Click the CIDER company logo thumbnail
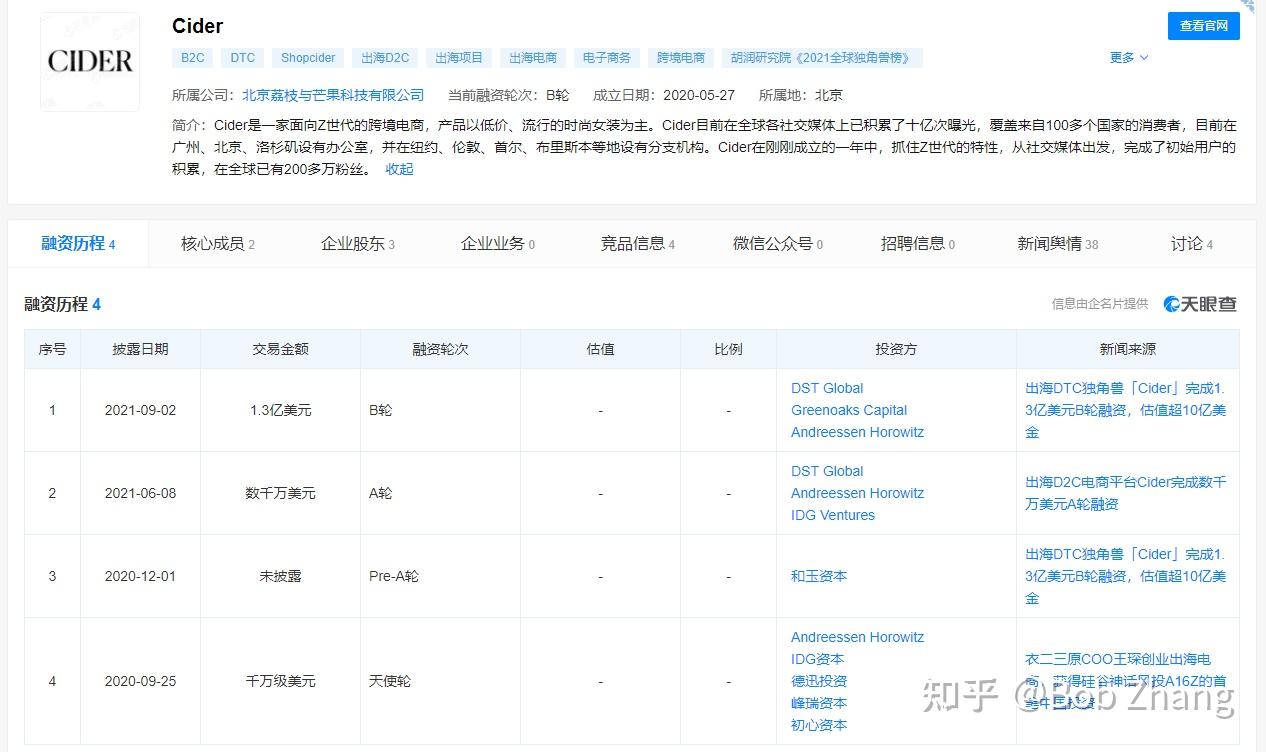 click(x=90, y=61)
